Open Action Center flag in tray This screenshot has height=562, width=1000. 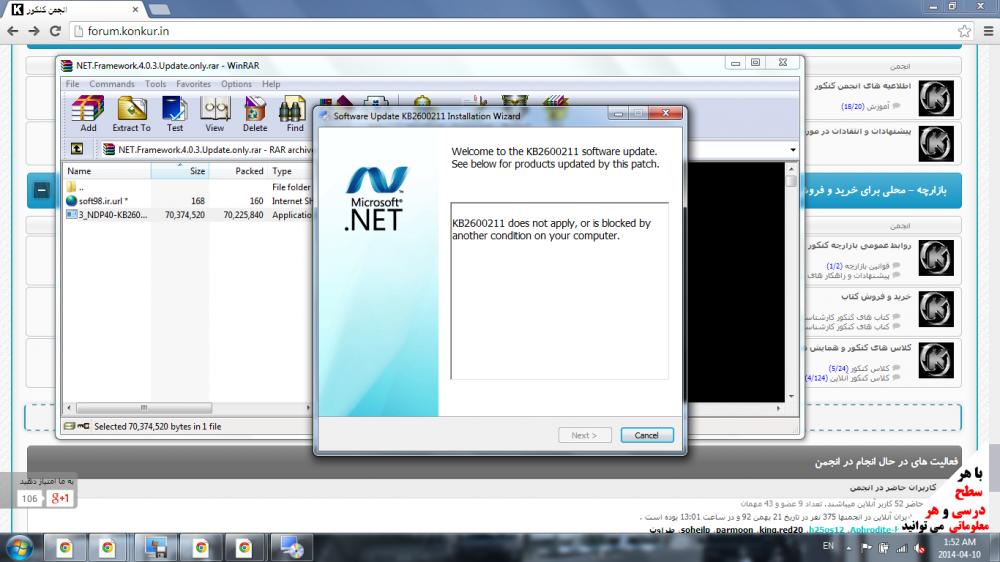click(866, 547)
